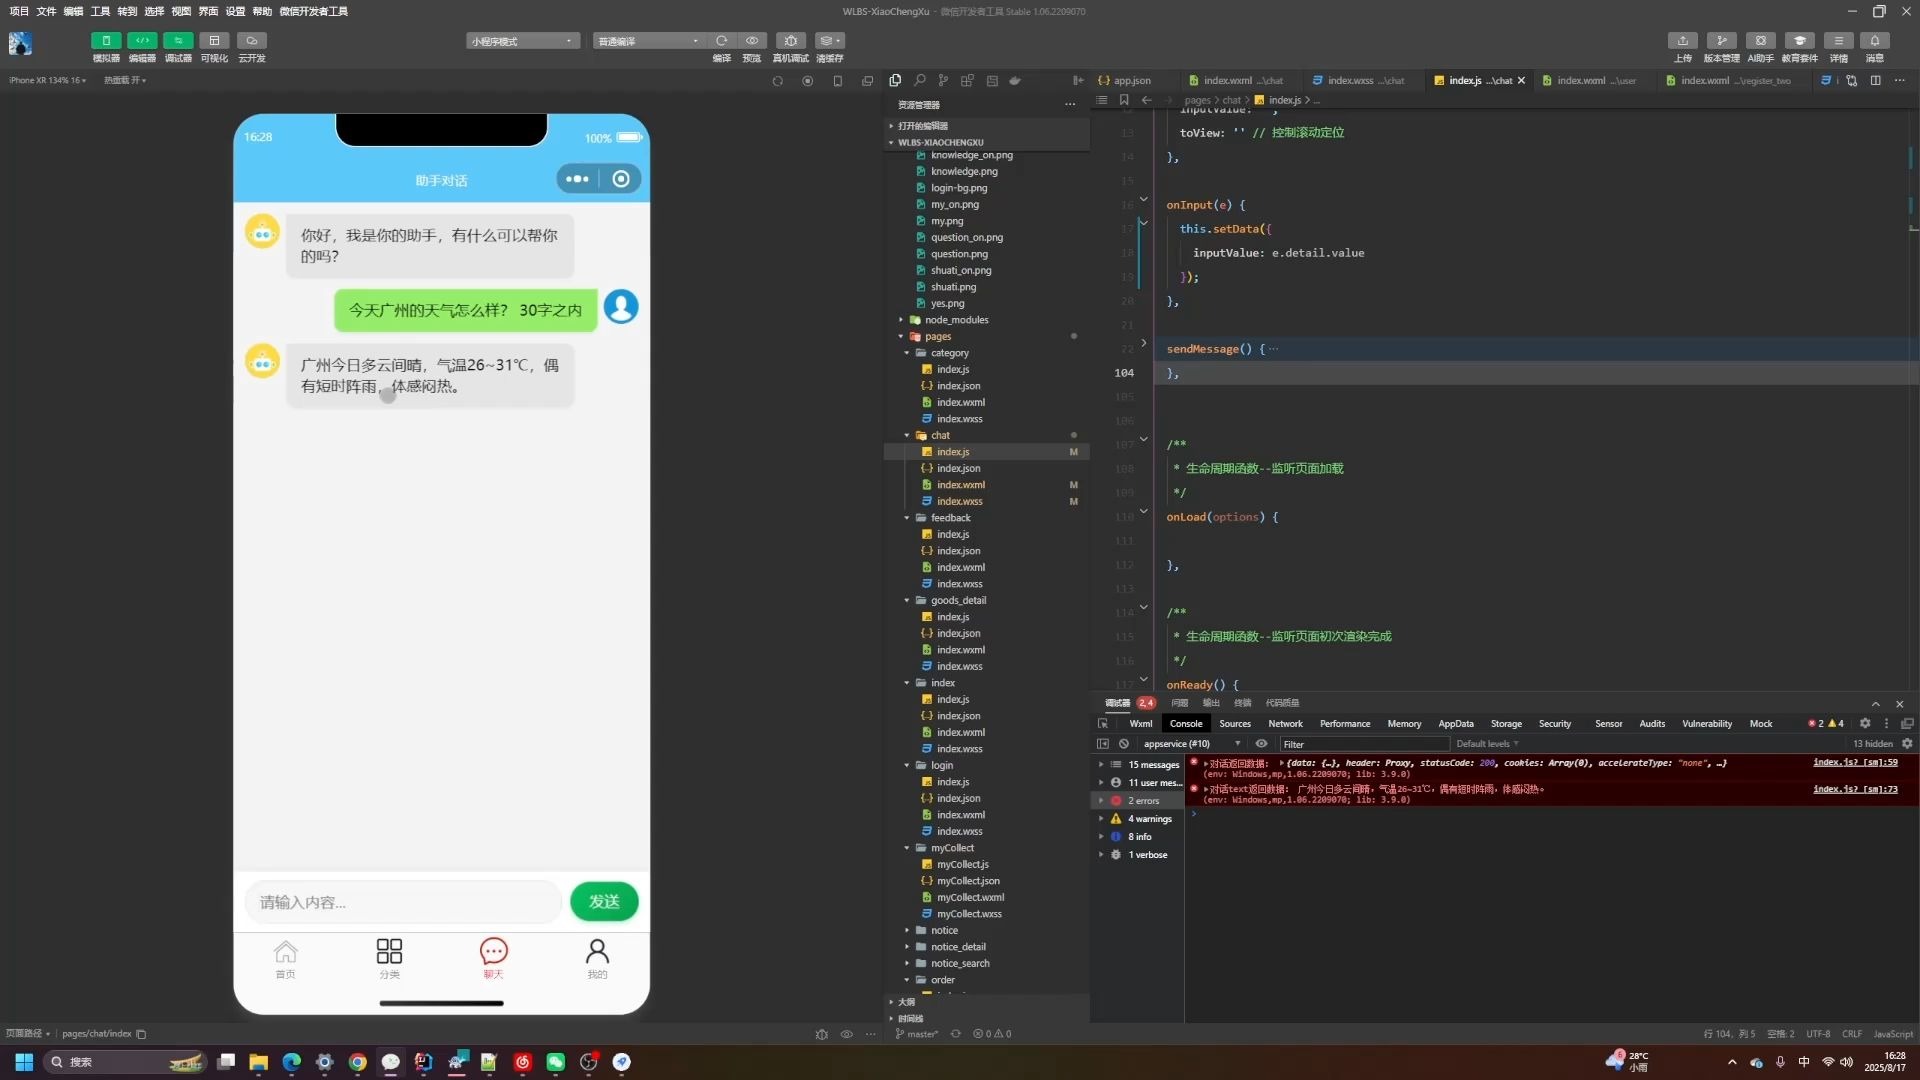
Task: Toggle the console sidebar icon
Action: click(x=1103, y=744)
